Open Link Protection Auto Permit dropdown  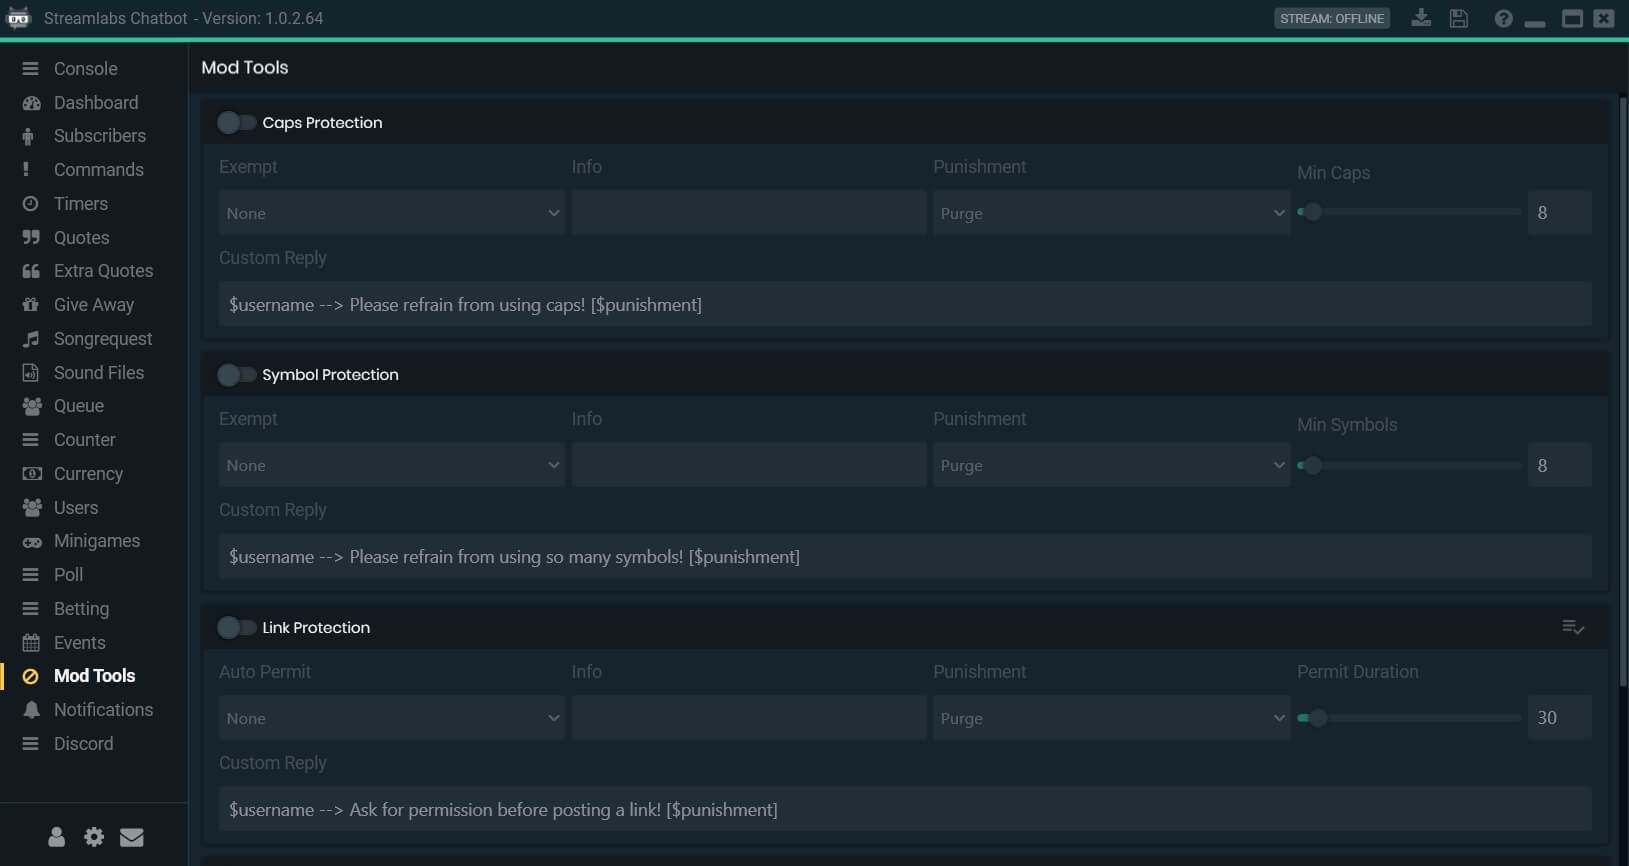[391, 718]
